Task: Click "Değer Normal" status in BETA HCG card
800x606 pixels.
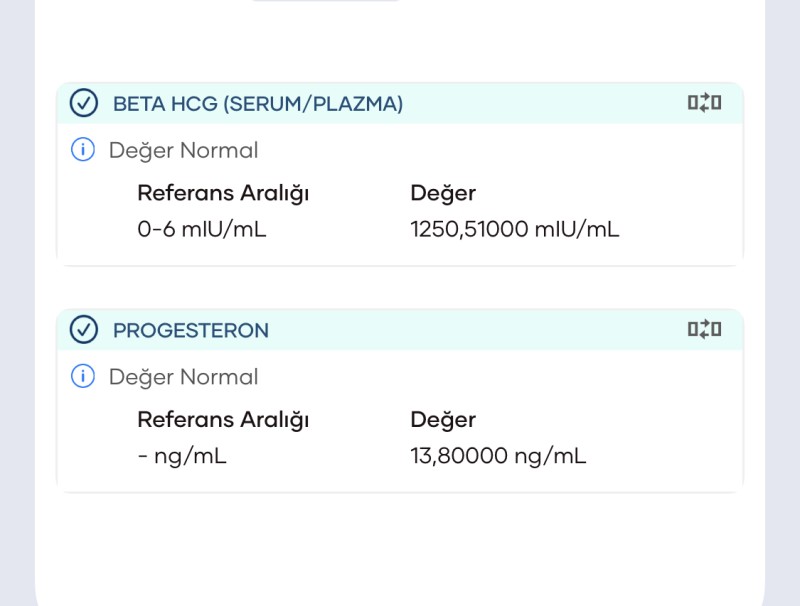Action: click(x=183, y=151)
